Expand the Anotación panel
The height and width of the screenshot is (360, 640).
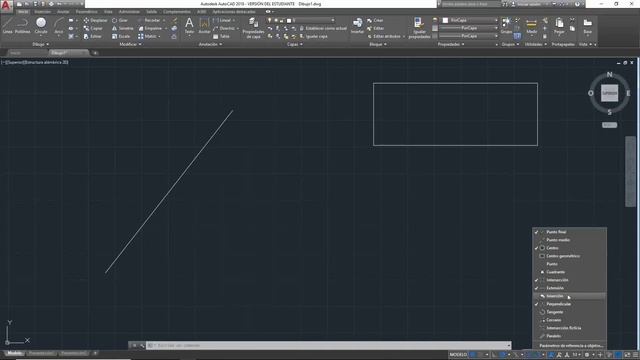point(210,44)
